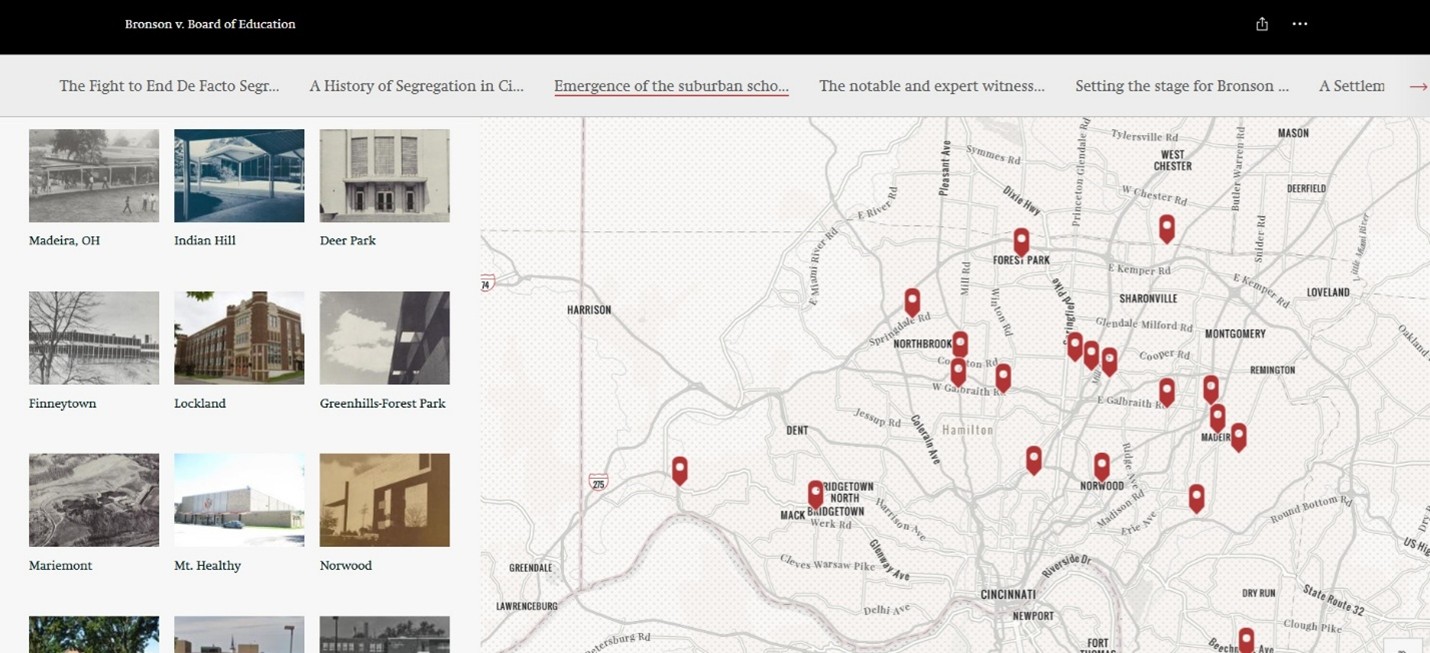Click the Bronson v. Board of Education title
The width and height of the screenshot is (1430, 653).
point(210,24)
